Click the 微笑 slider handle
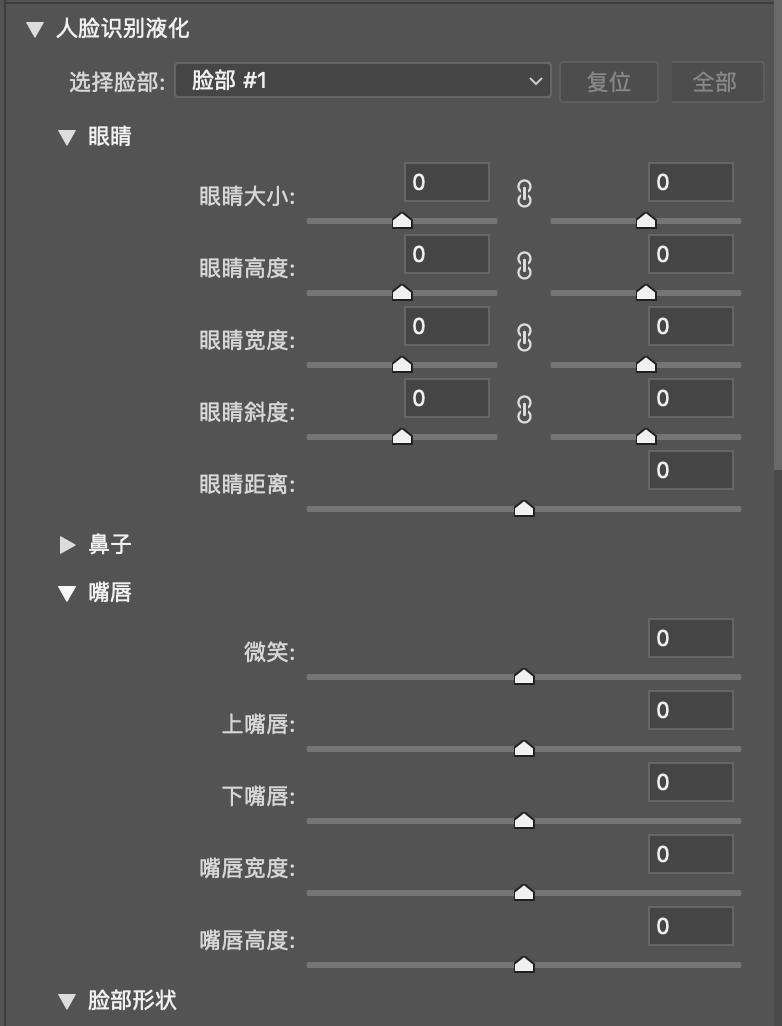 coord(524,676)
